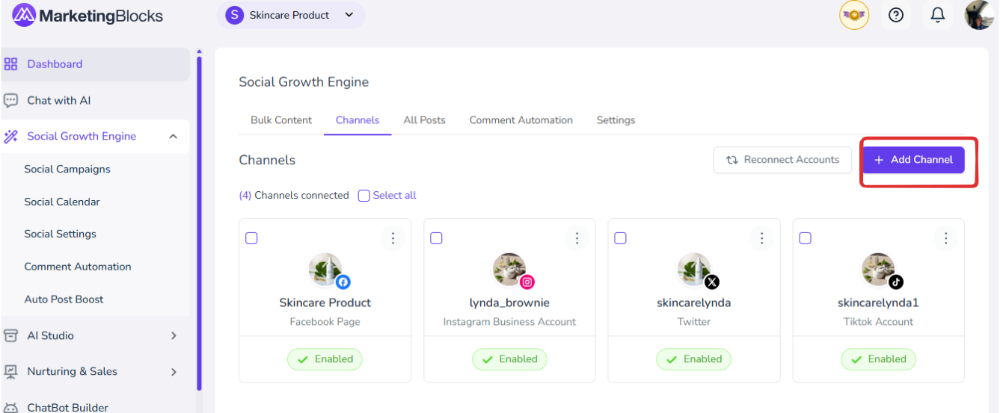The height and width of the screenshot is (413, 1000).
Task: Open the Comment Automation tab
Action: tap(521, 120)
